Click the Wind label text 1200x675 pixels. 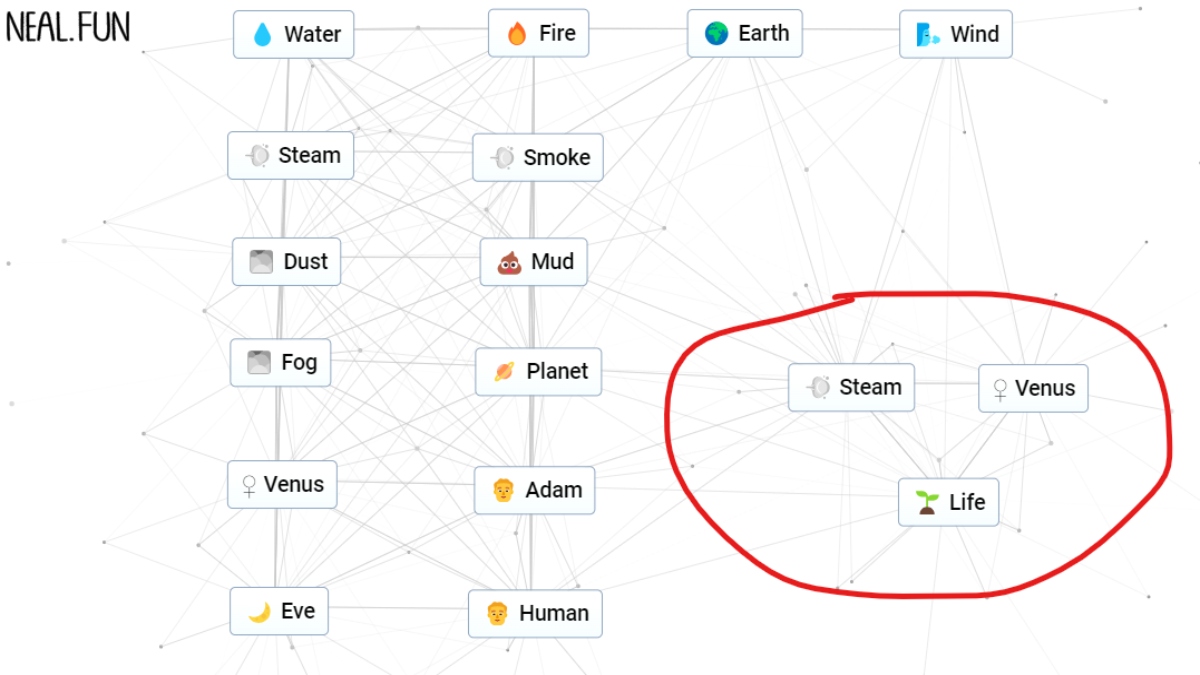pyautogui.click(x=974, y=35)
